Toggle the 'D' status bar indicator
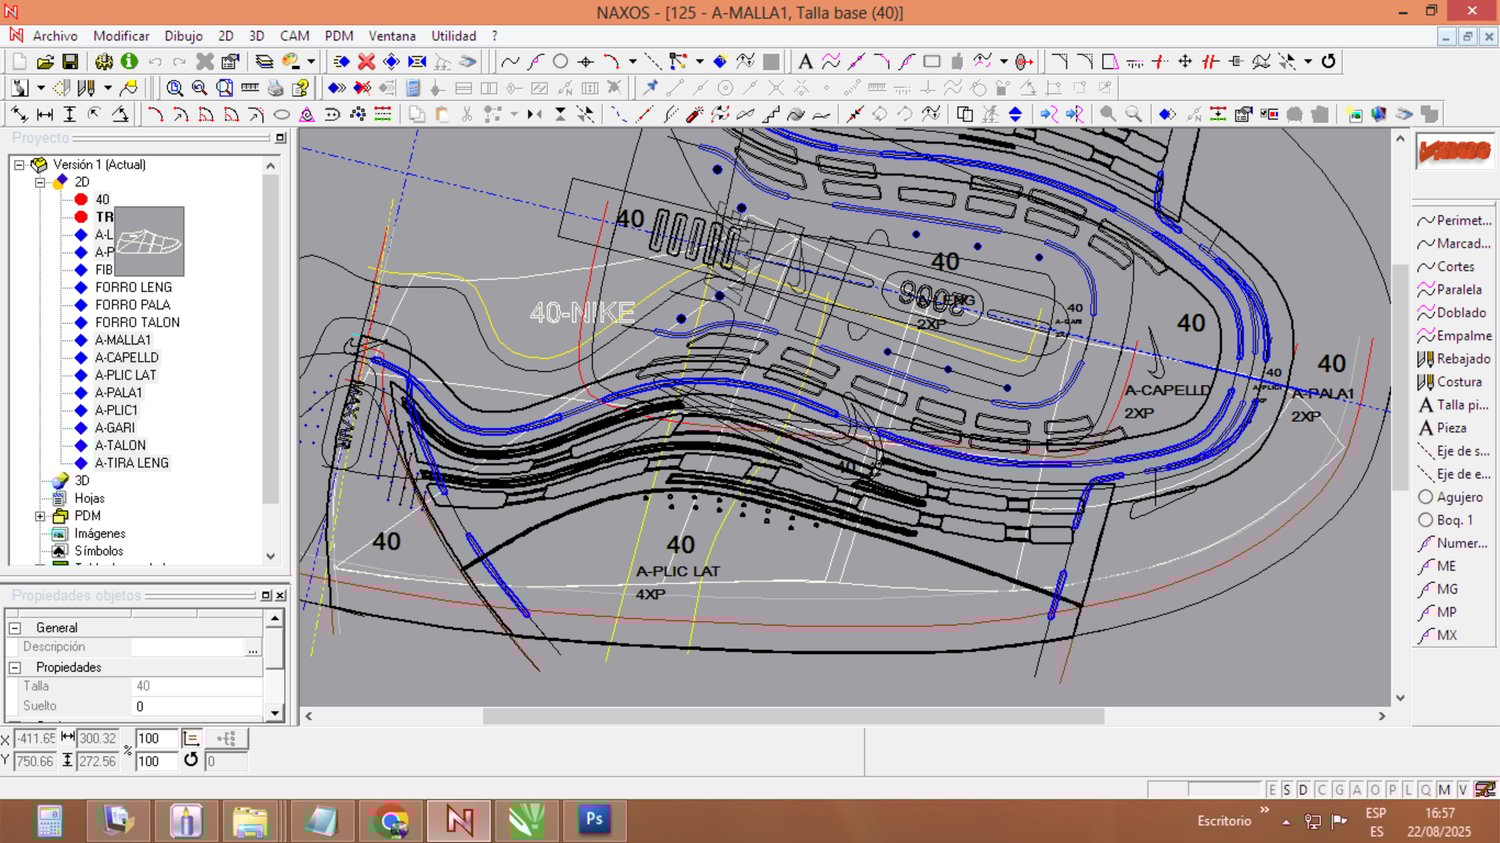1500x843 pixels. (x=1303, y=790)
